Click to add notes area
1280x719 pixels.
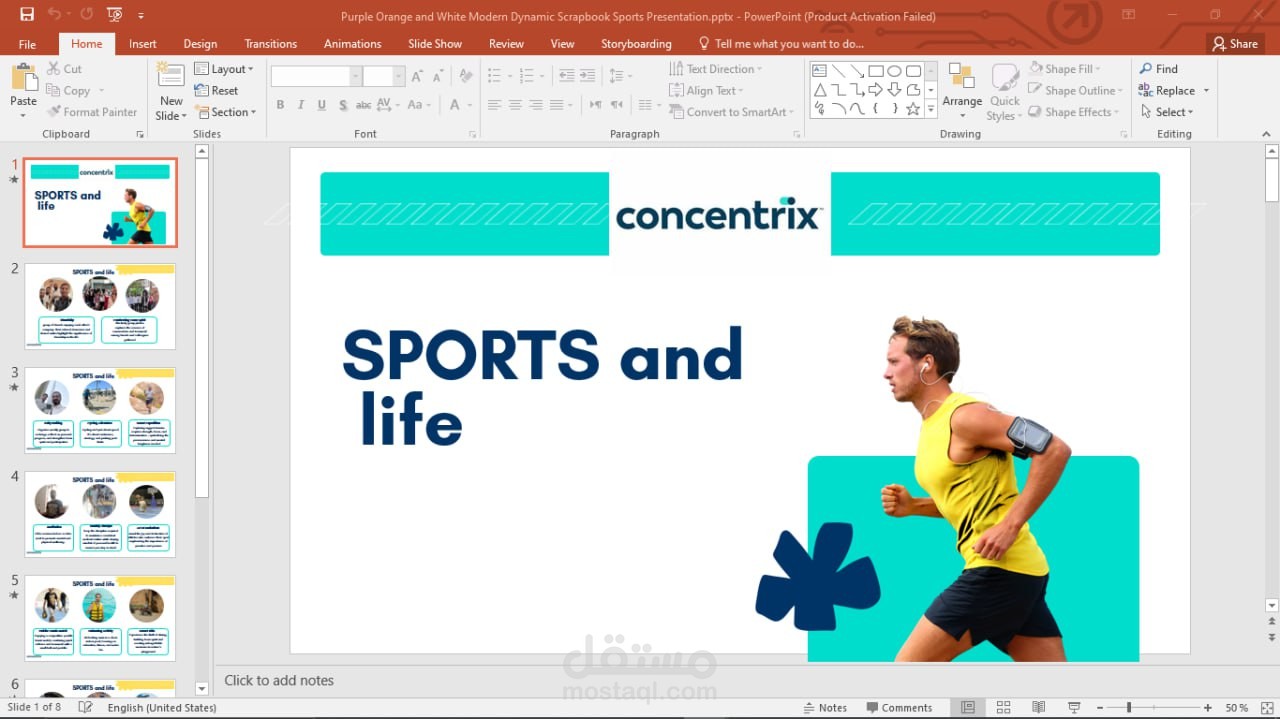coord(279,680)
